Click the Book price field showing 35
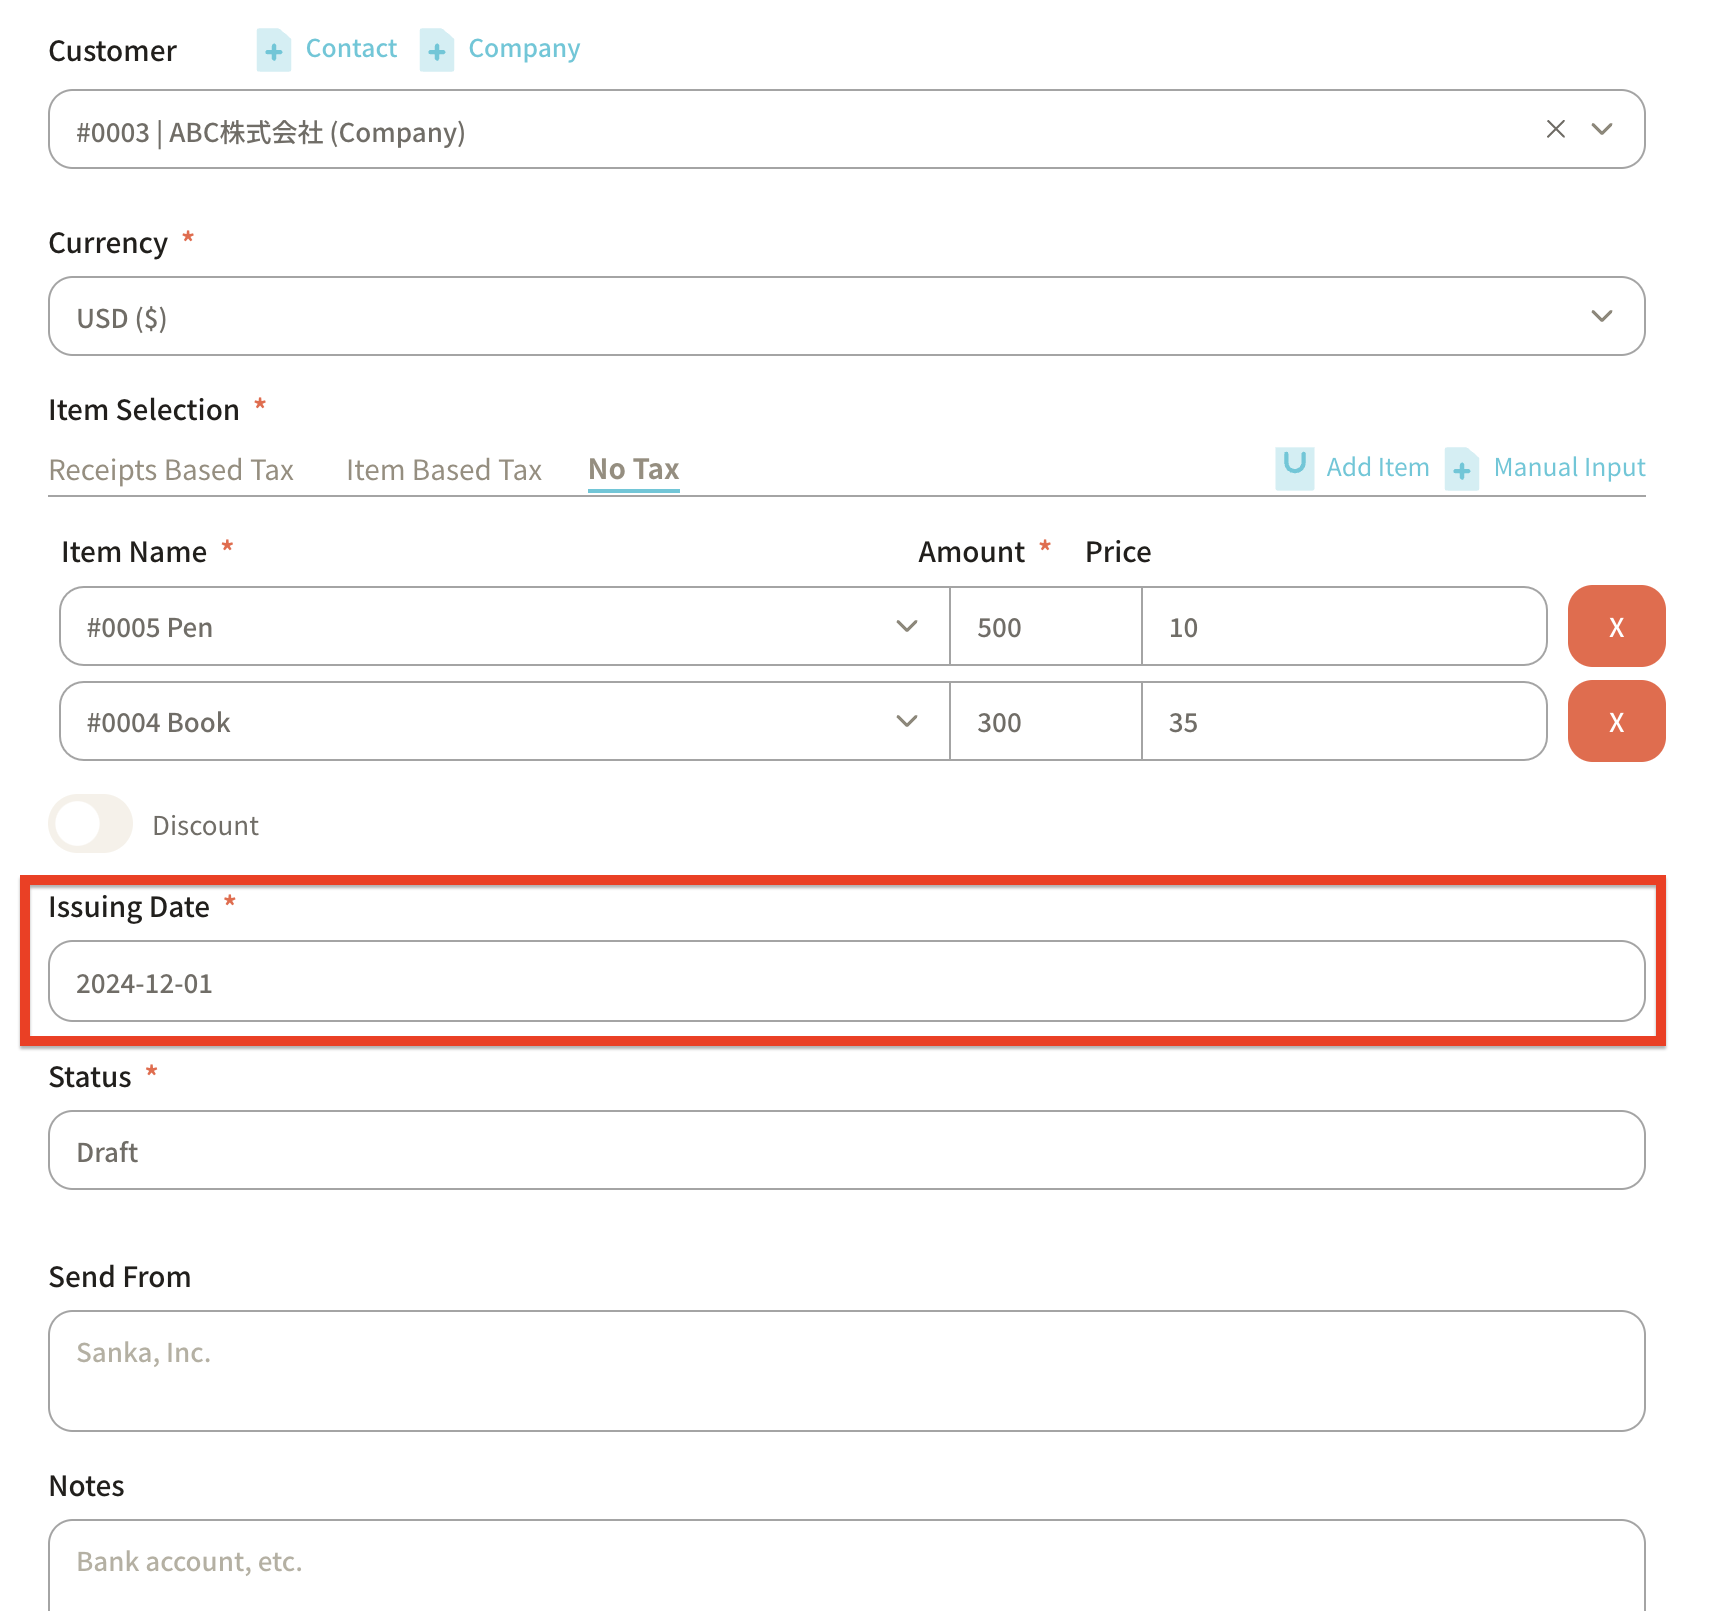Image resolution: width=1711 pixels, height=1611 pixels. (1343, 722)
